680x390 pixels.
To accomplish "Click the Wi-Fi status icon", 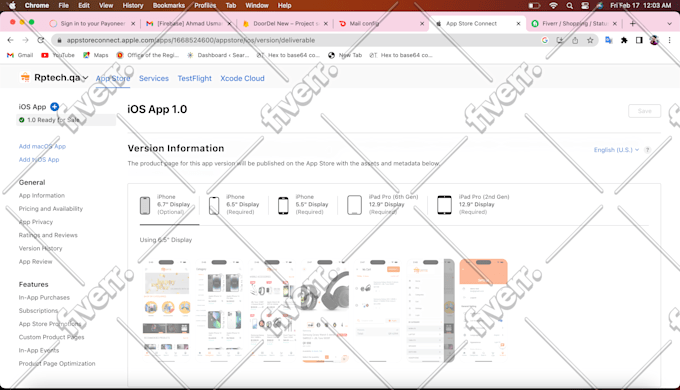I will pyautogui.click(x=553, y=6).
